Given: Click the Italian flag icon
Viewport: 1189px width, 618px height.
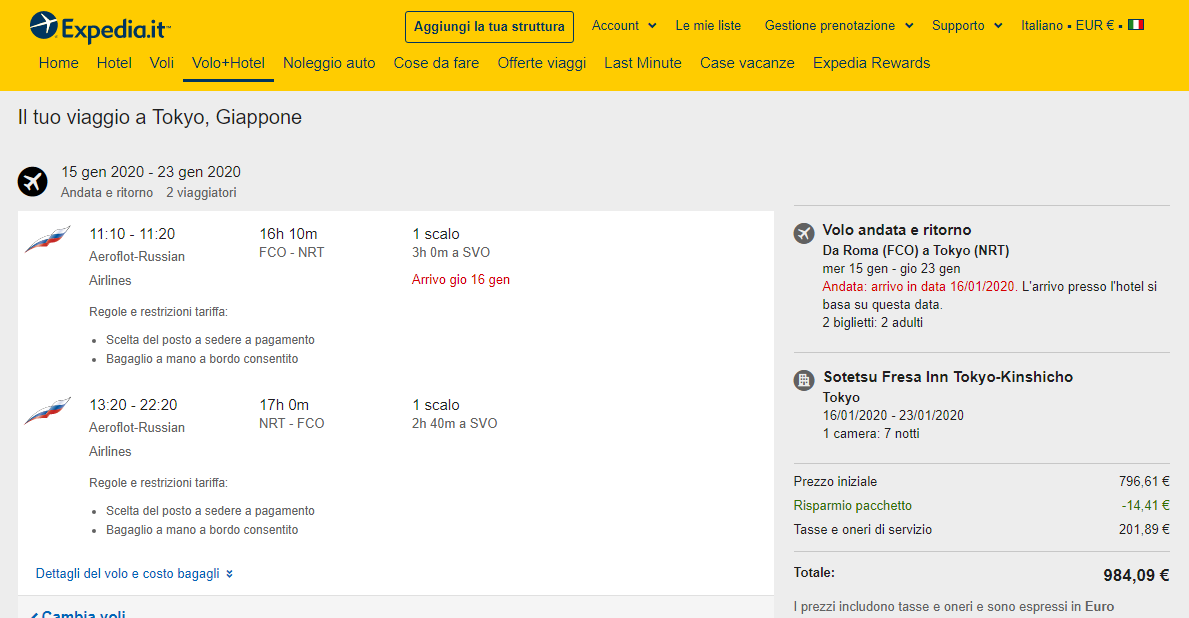Looking at the screenshot, I should click(1136, 25).
